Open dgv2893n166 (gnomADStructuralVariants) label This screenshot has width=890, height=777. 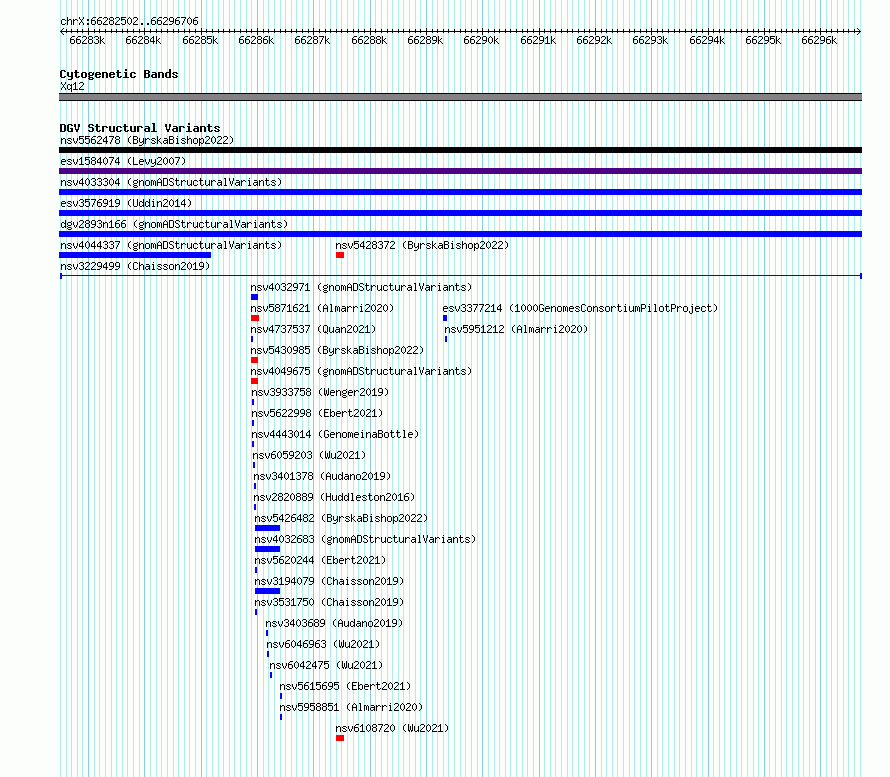pos(174,224)
